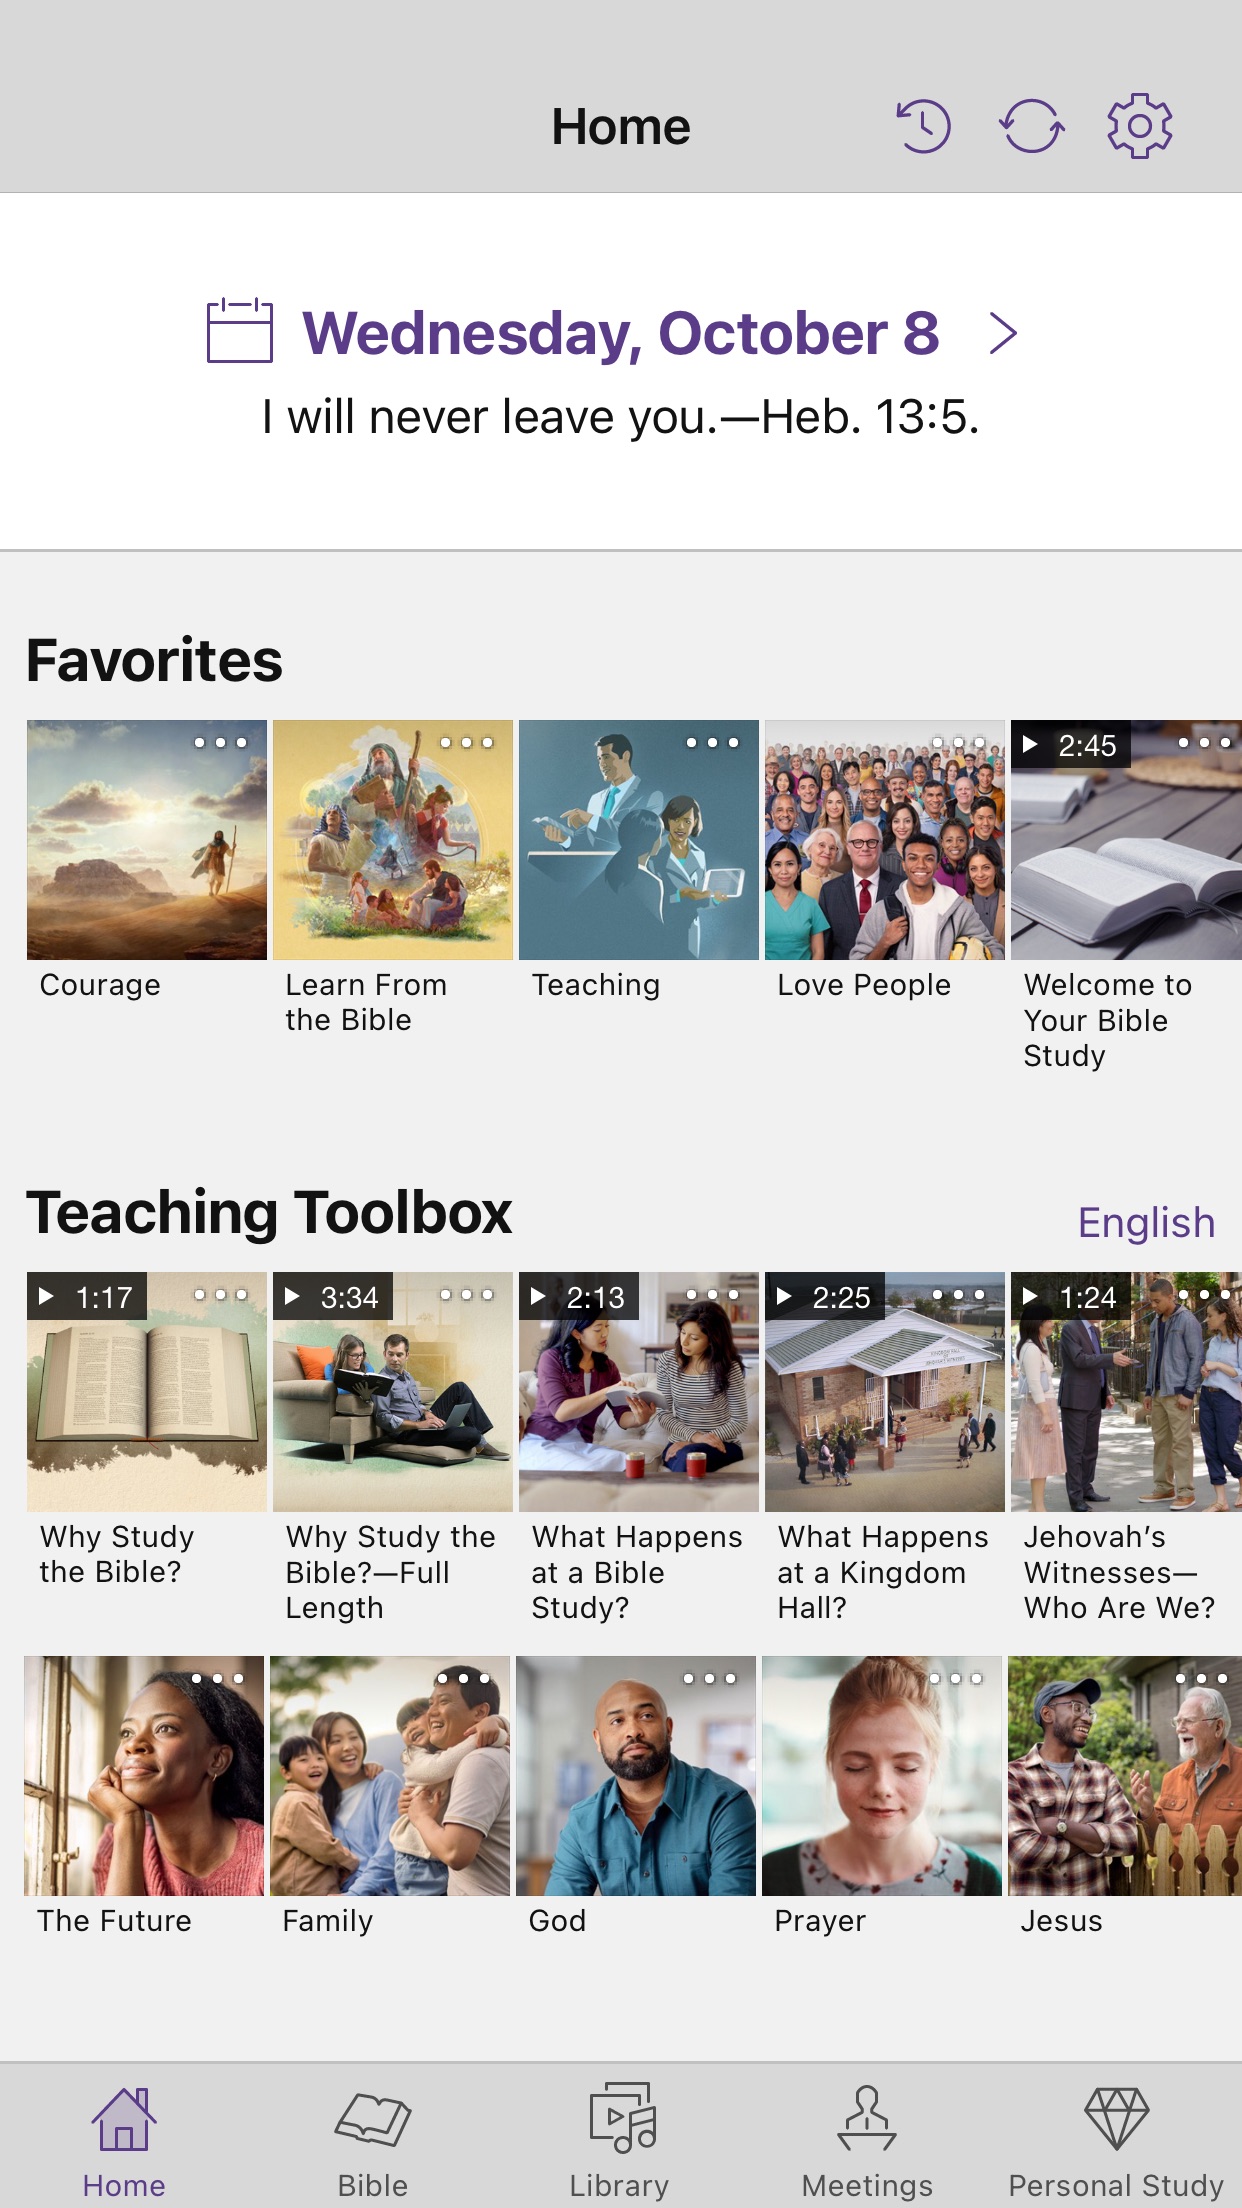Viewport: 1242px width, 2208px height.
Task: Open the Courage favorite thumbnail
Action: [147, 840]
